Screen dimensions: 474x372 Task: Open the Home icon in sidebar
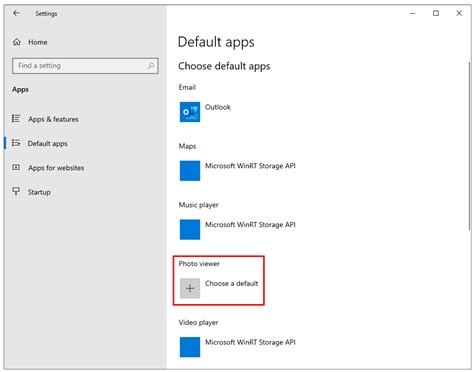point(17,42)
